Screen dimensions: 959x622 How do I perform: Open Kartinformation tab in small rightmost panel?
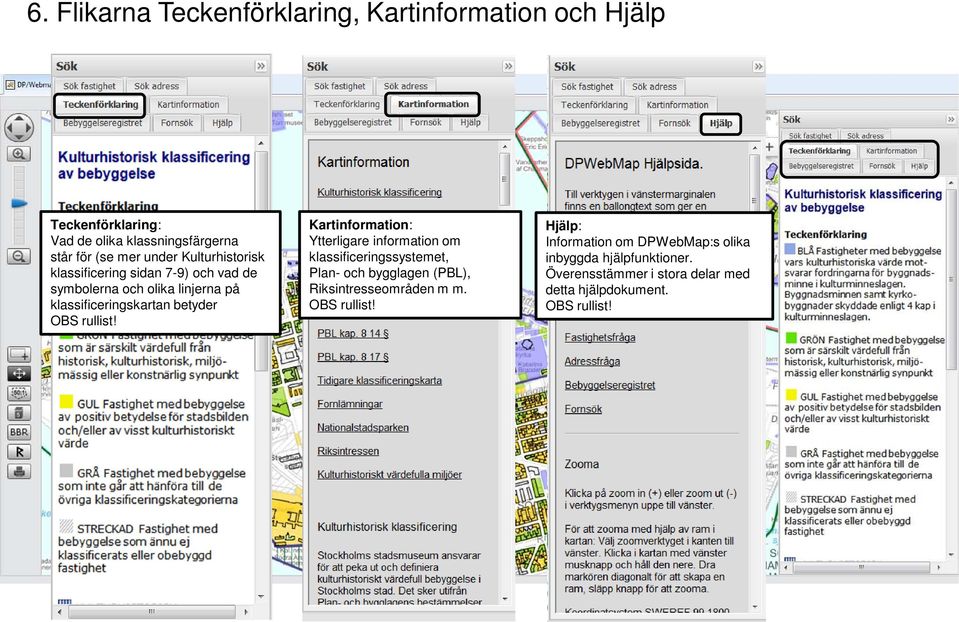coord(891,150)
